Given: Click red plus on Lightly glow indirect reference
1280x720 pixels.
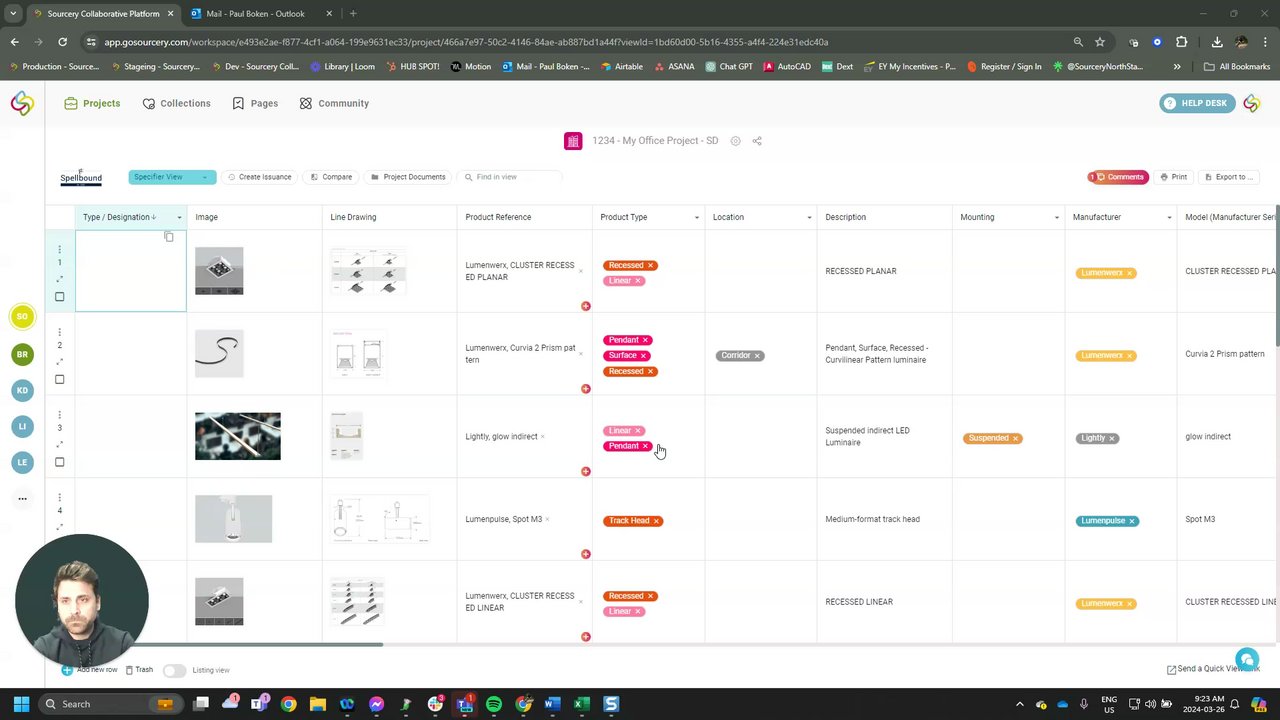Looking at the screenshot, I should [586, 471].
